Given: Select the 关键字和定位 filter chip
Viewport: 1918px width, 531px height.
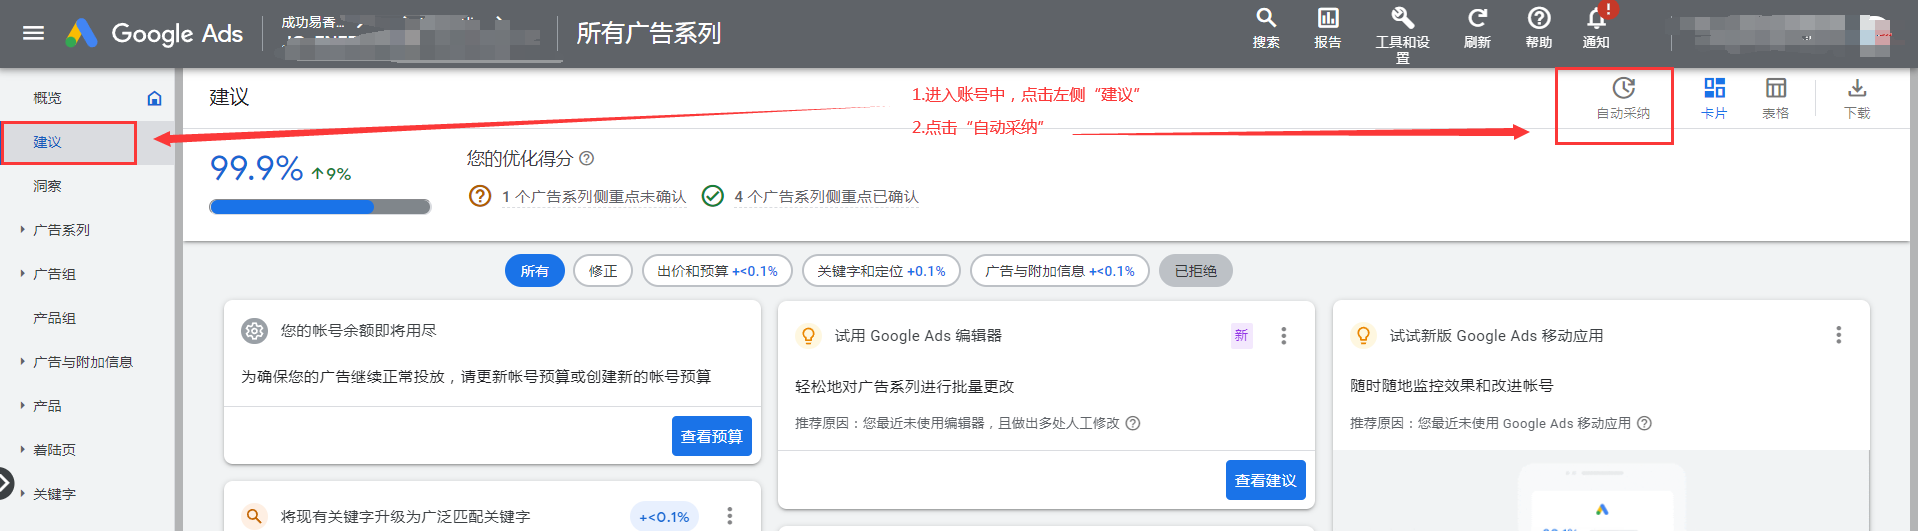Looking at the screenshot, I should coord(881,271).
